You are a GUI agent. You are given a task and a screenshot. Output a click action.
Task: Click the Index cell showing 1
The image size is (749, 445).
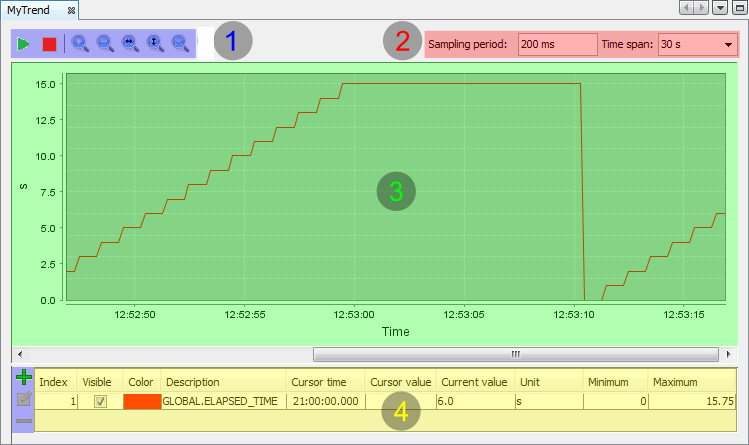(x=56, y=402)
